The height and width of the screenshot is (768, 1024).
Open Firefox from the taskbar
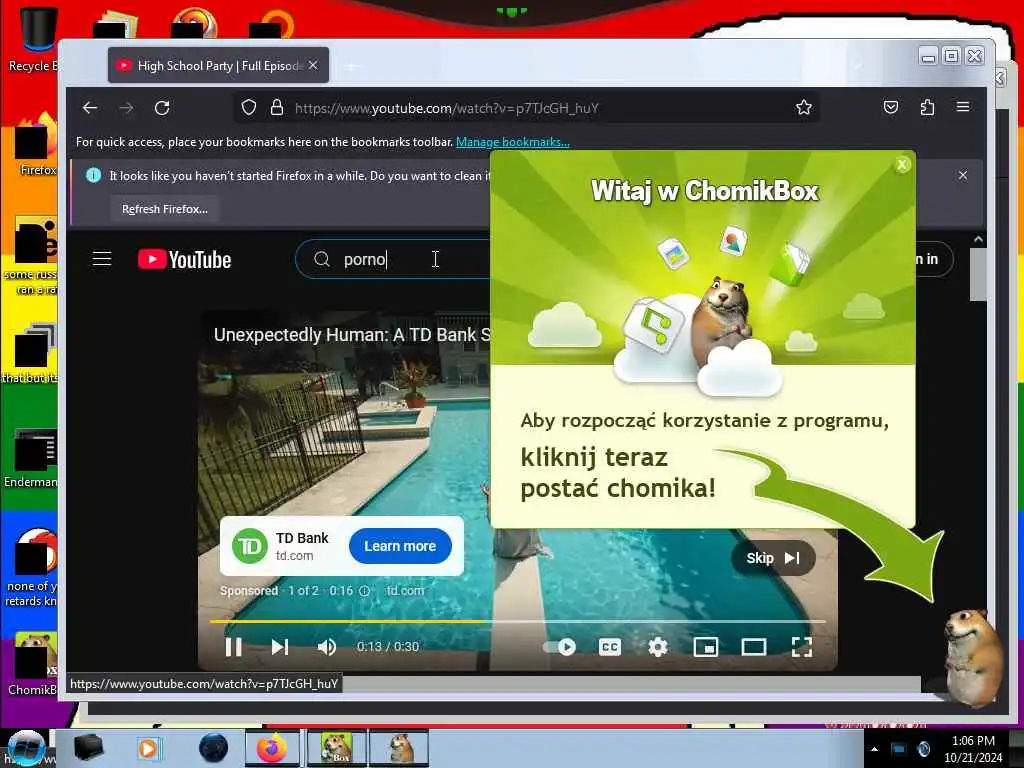click(x=272, y=748)
